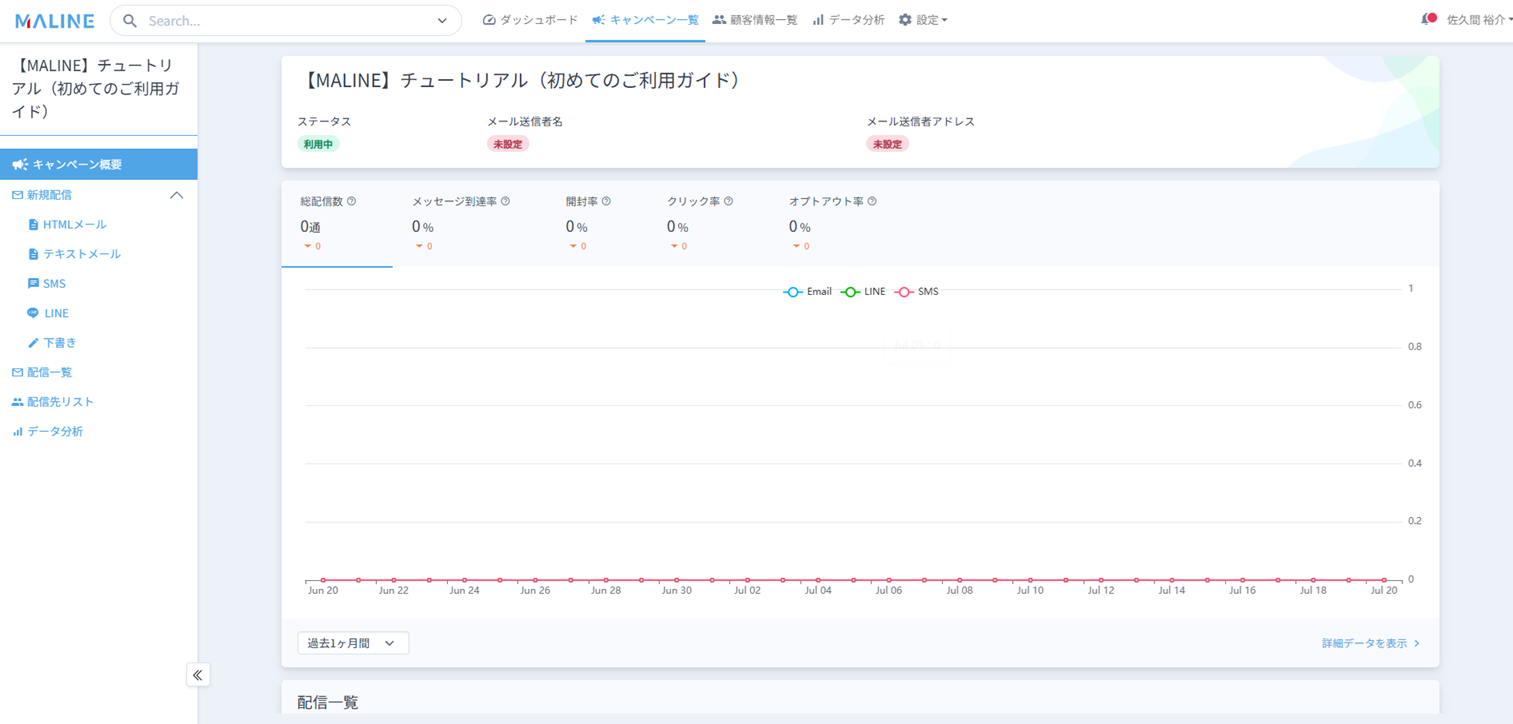Select the メッセージ到達率 metric tab
The image size is (1513, 724).
click(461, 224)
